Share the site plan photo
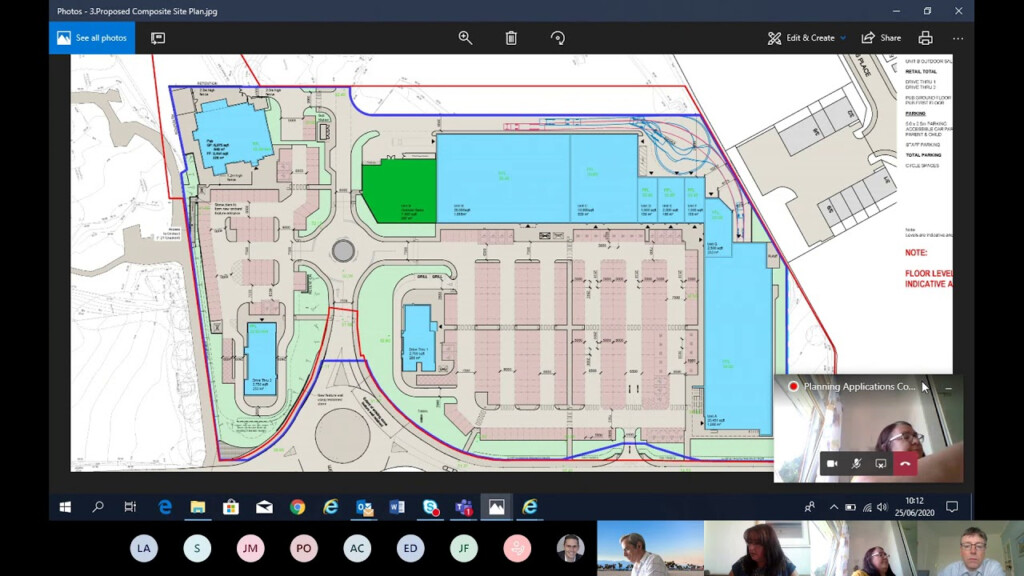This screenshot has height=576, width=1024. (881, 38)
